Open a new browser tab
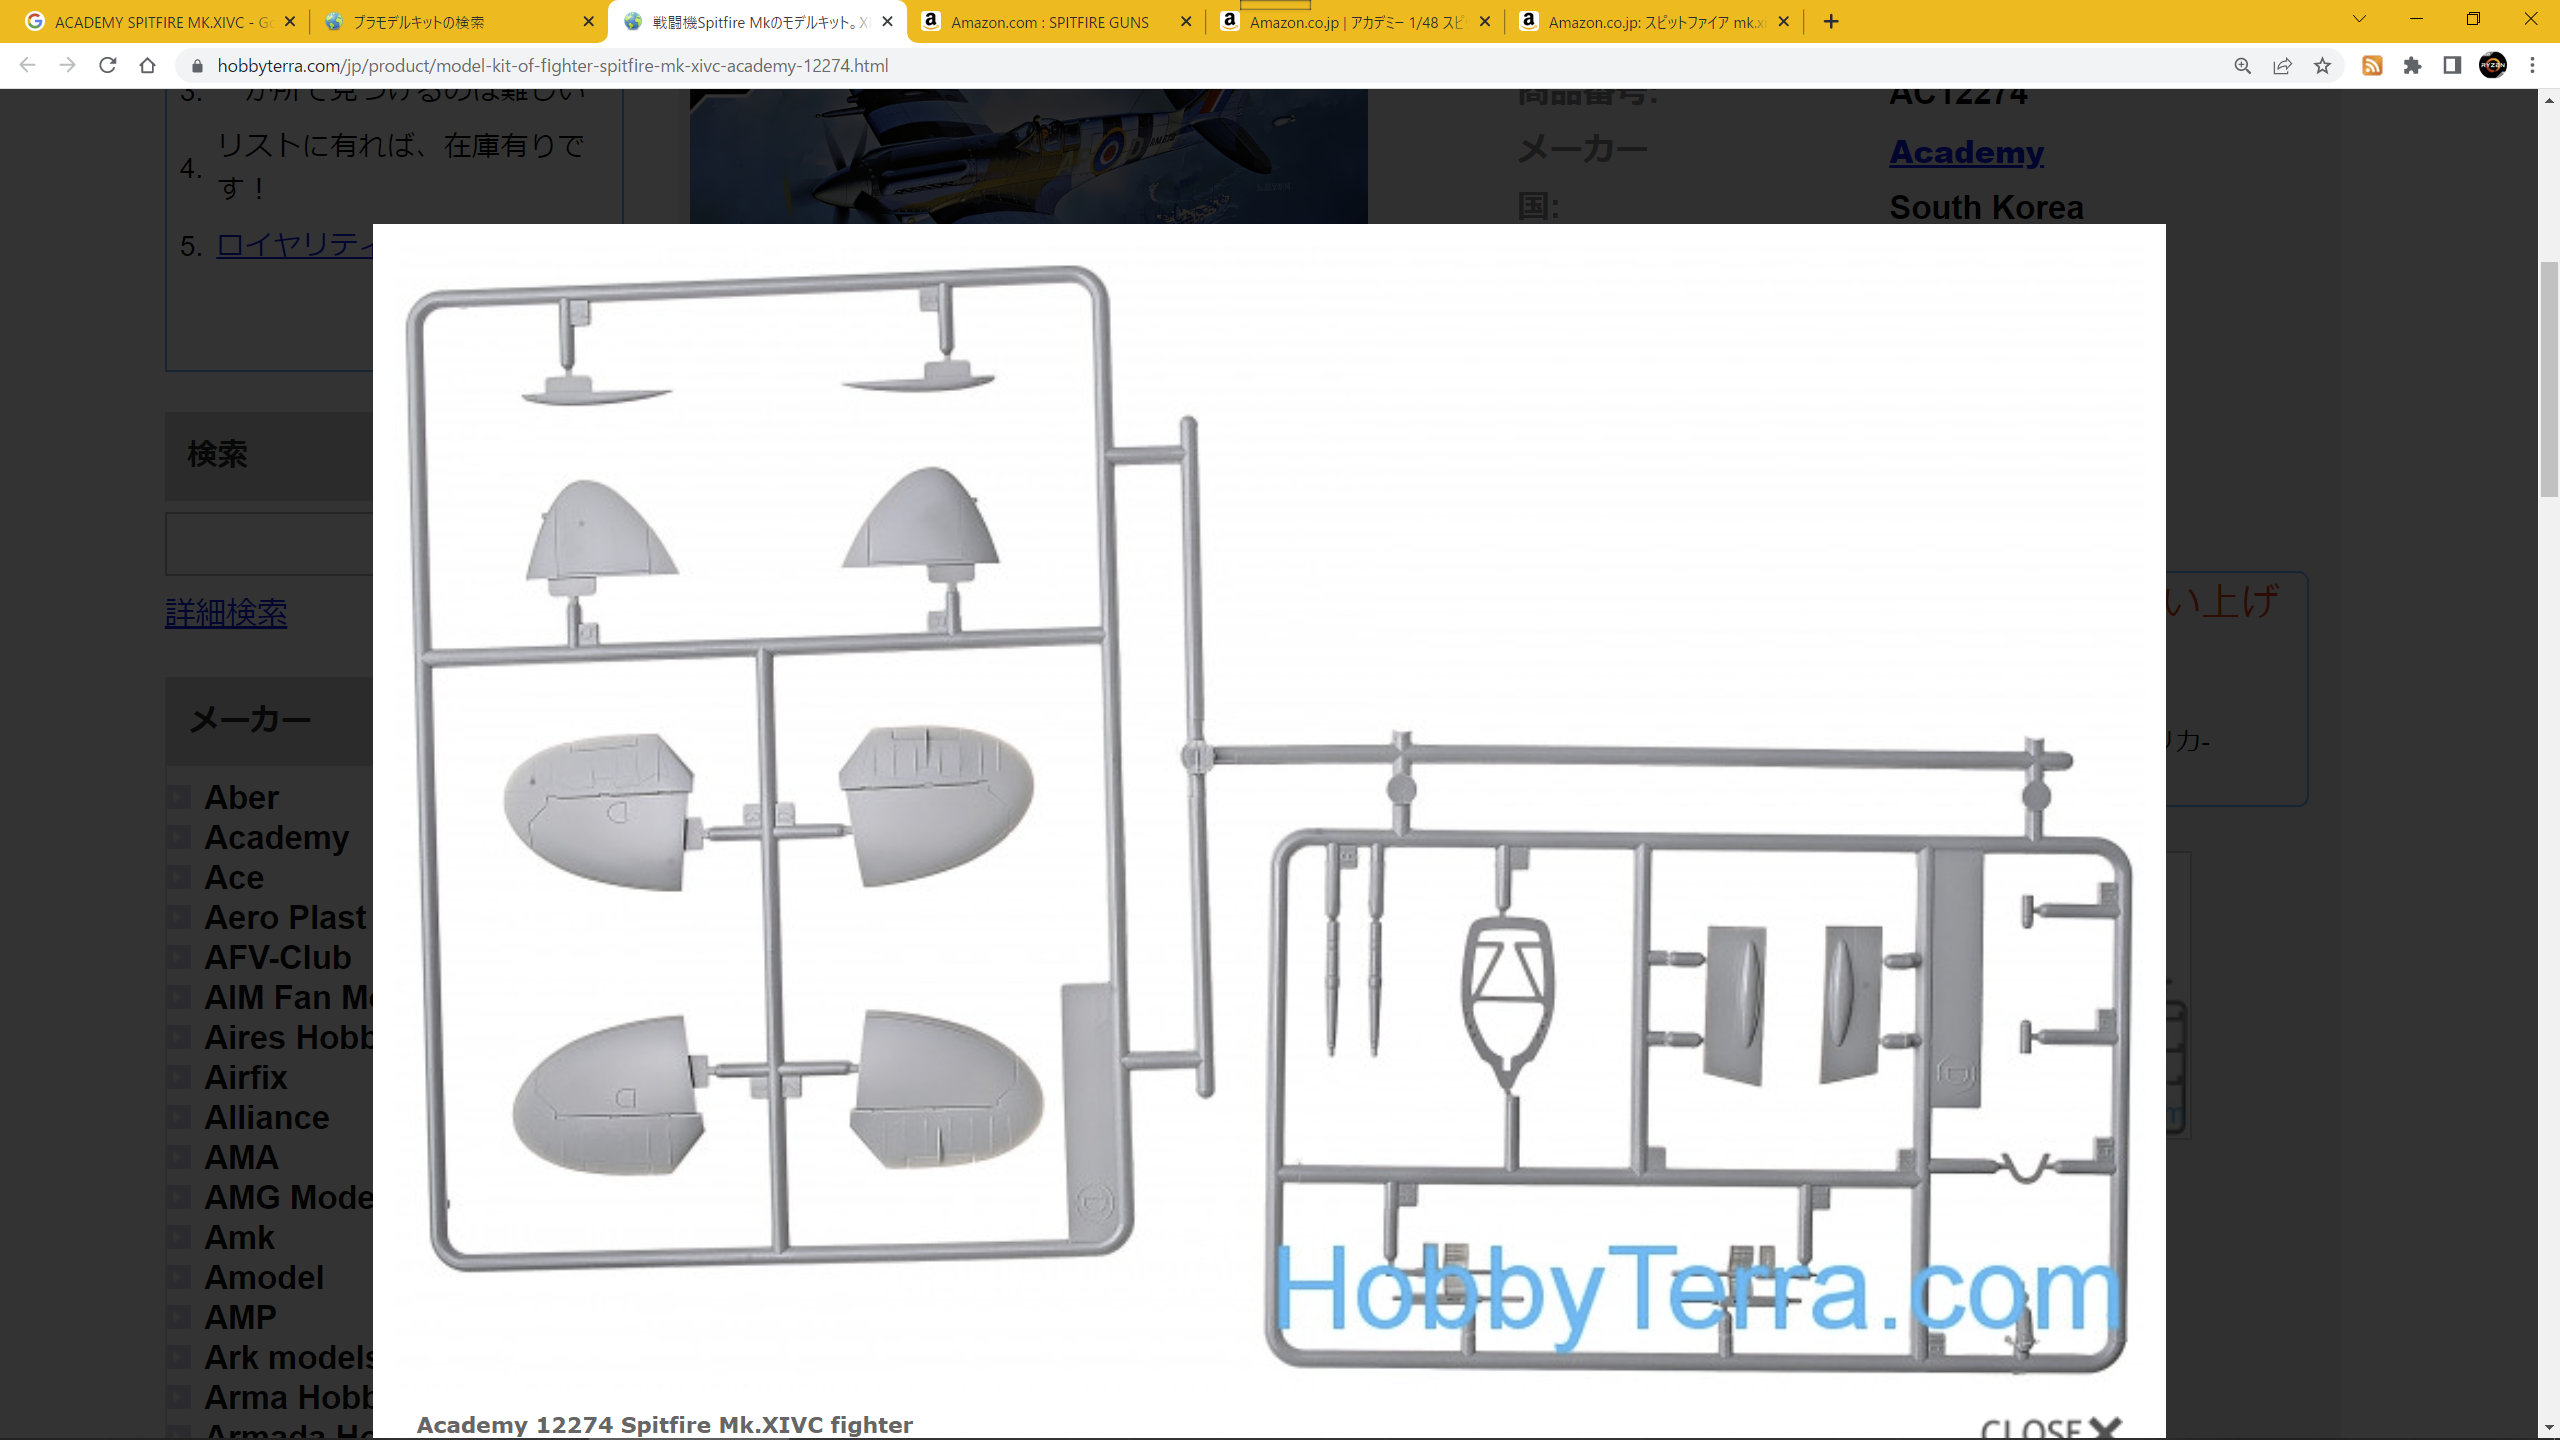Viewport: 2560px width, 1440px height. tap(1831, 21)
